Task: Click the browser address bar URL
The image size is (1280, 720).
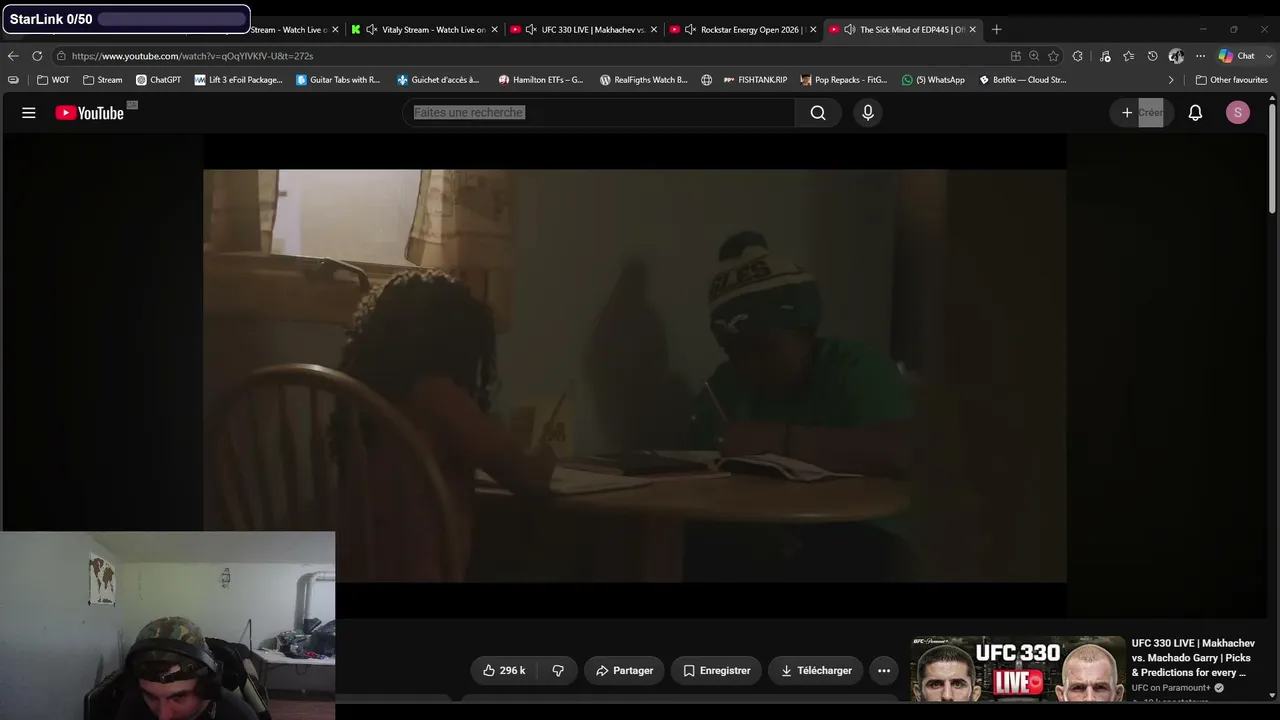Action: pos(193,56)
